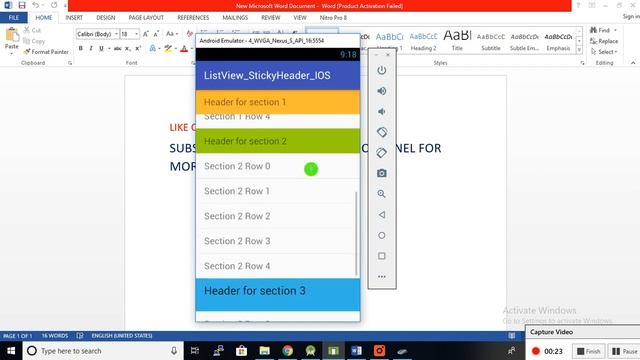Image resolution: width=640 pixels, height=360 pixels.
Task: Open the font size 18 dropdown
Action: (x=136, y=34)
